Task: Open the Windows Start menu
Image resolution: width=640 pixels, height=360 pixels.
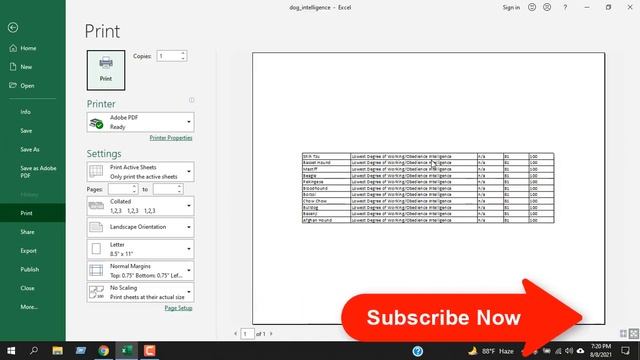Action: point(11,351)
